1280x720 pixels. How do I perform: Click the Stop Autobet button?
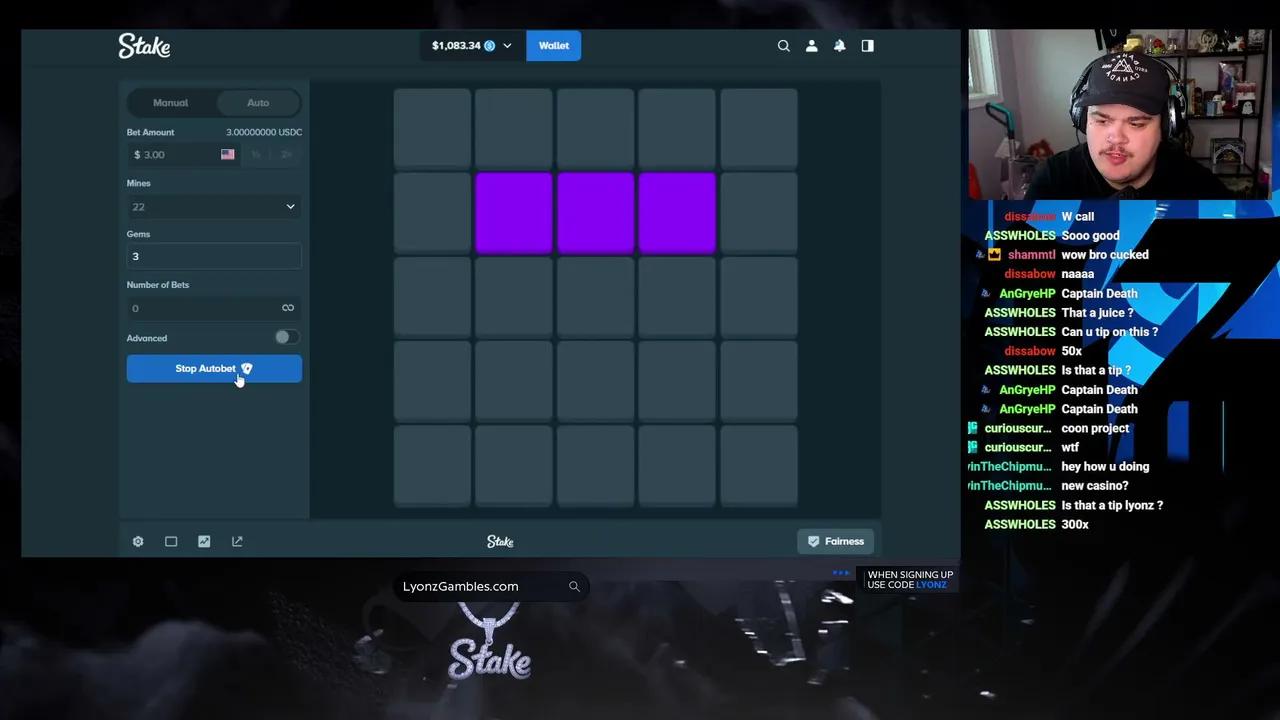pyautogui.click(x=214, y=368)
